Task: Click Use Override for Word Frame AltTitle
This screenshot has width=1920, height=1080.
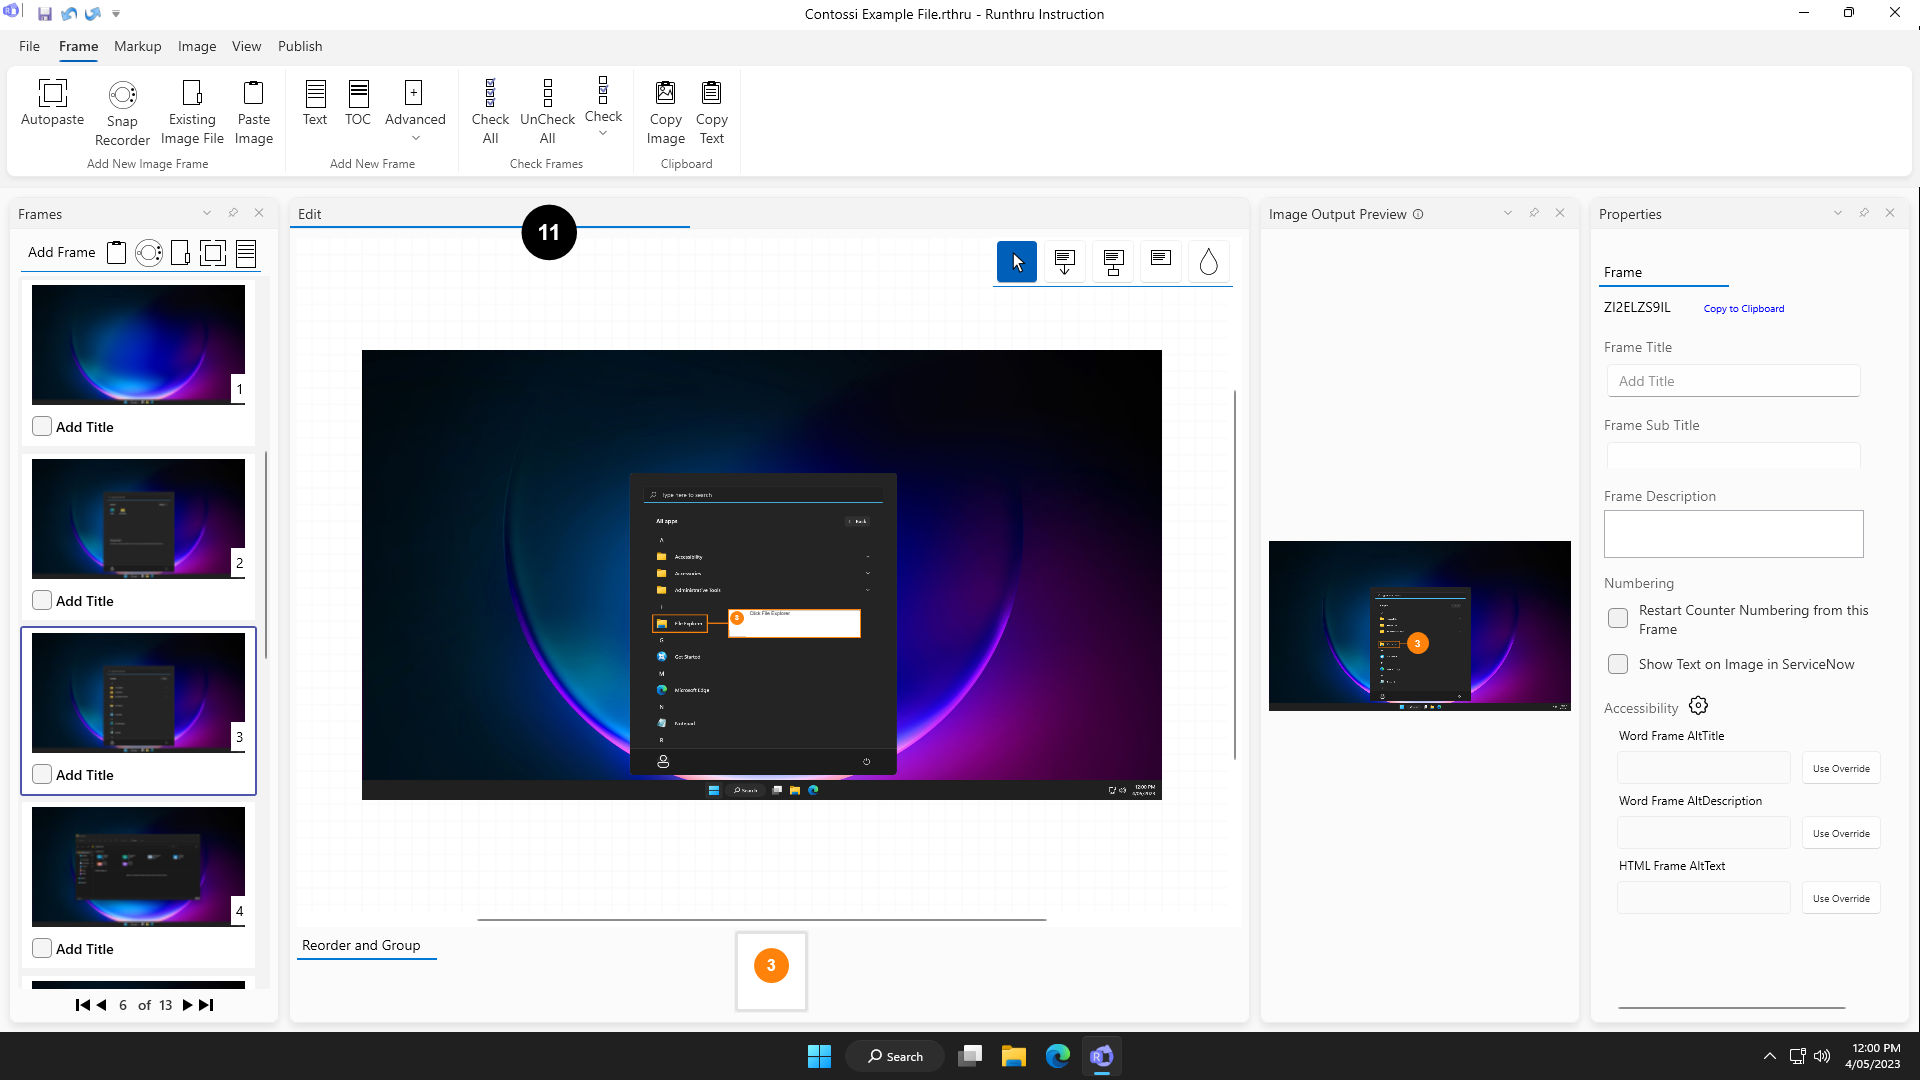Action: (1840, 769)
